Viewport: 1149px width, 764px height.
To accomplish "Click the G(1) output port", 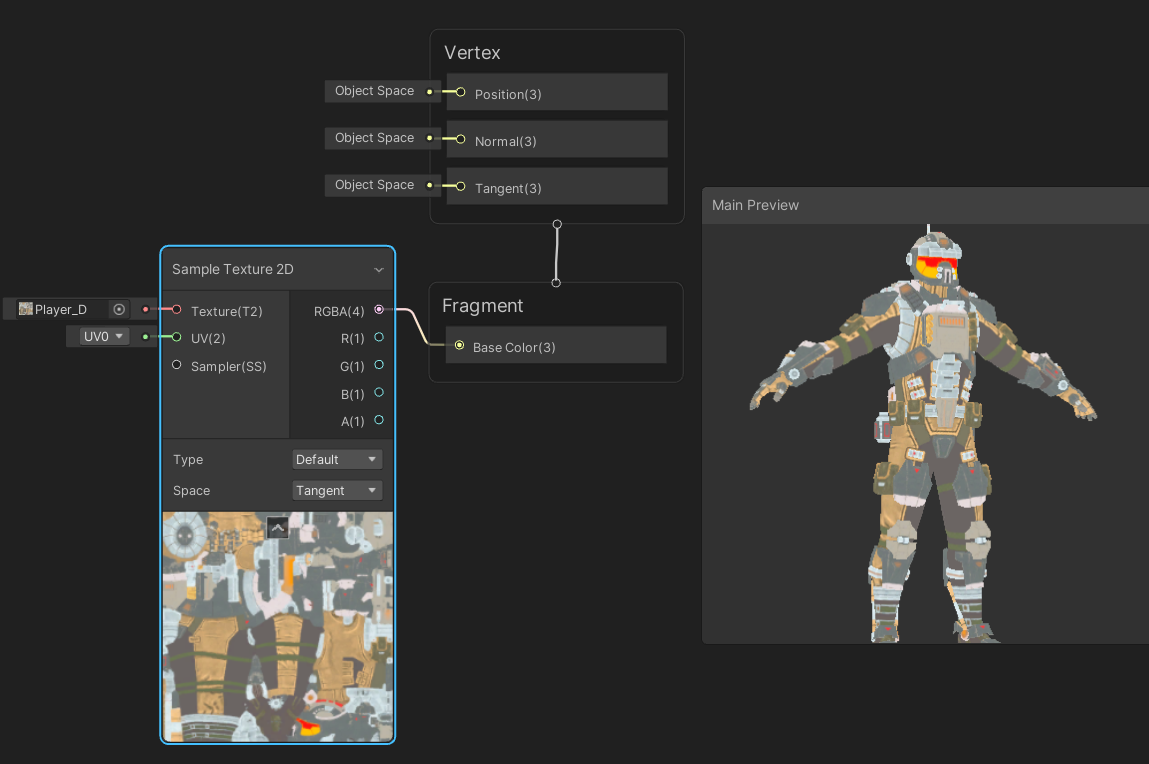I will pos(379,365).
